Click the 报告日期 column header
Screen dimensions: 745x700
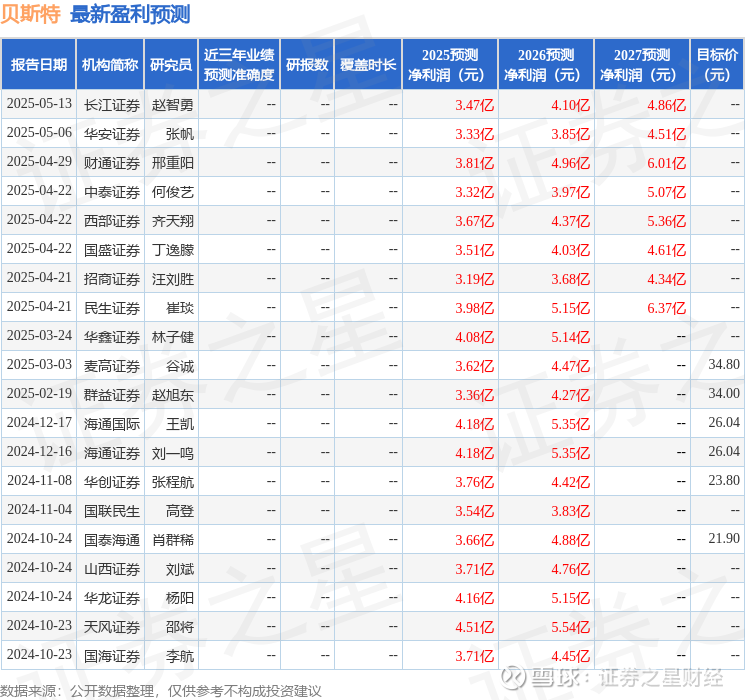38,65
